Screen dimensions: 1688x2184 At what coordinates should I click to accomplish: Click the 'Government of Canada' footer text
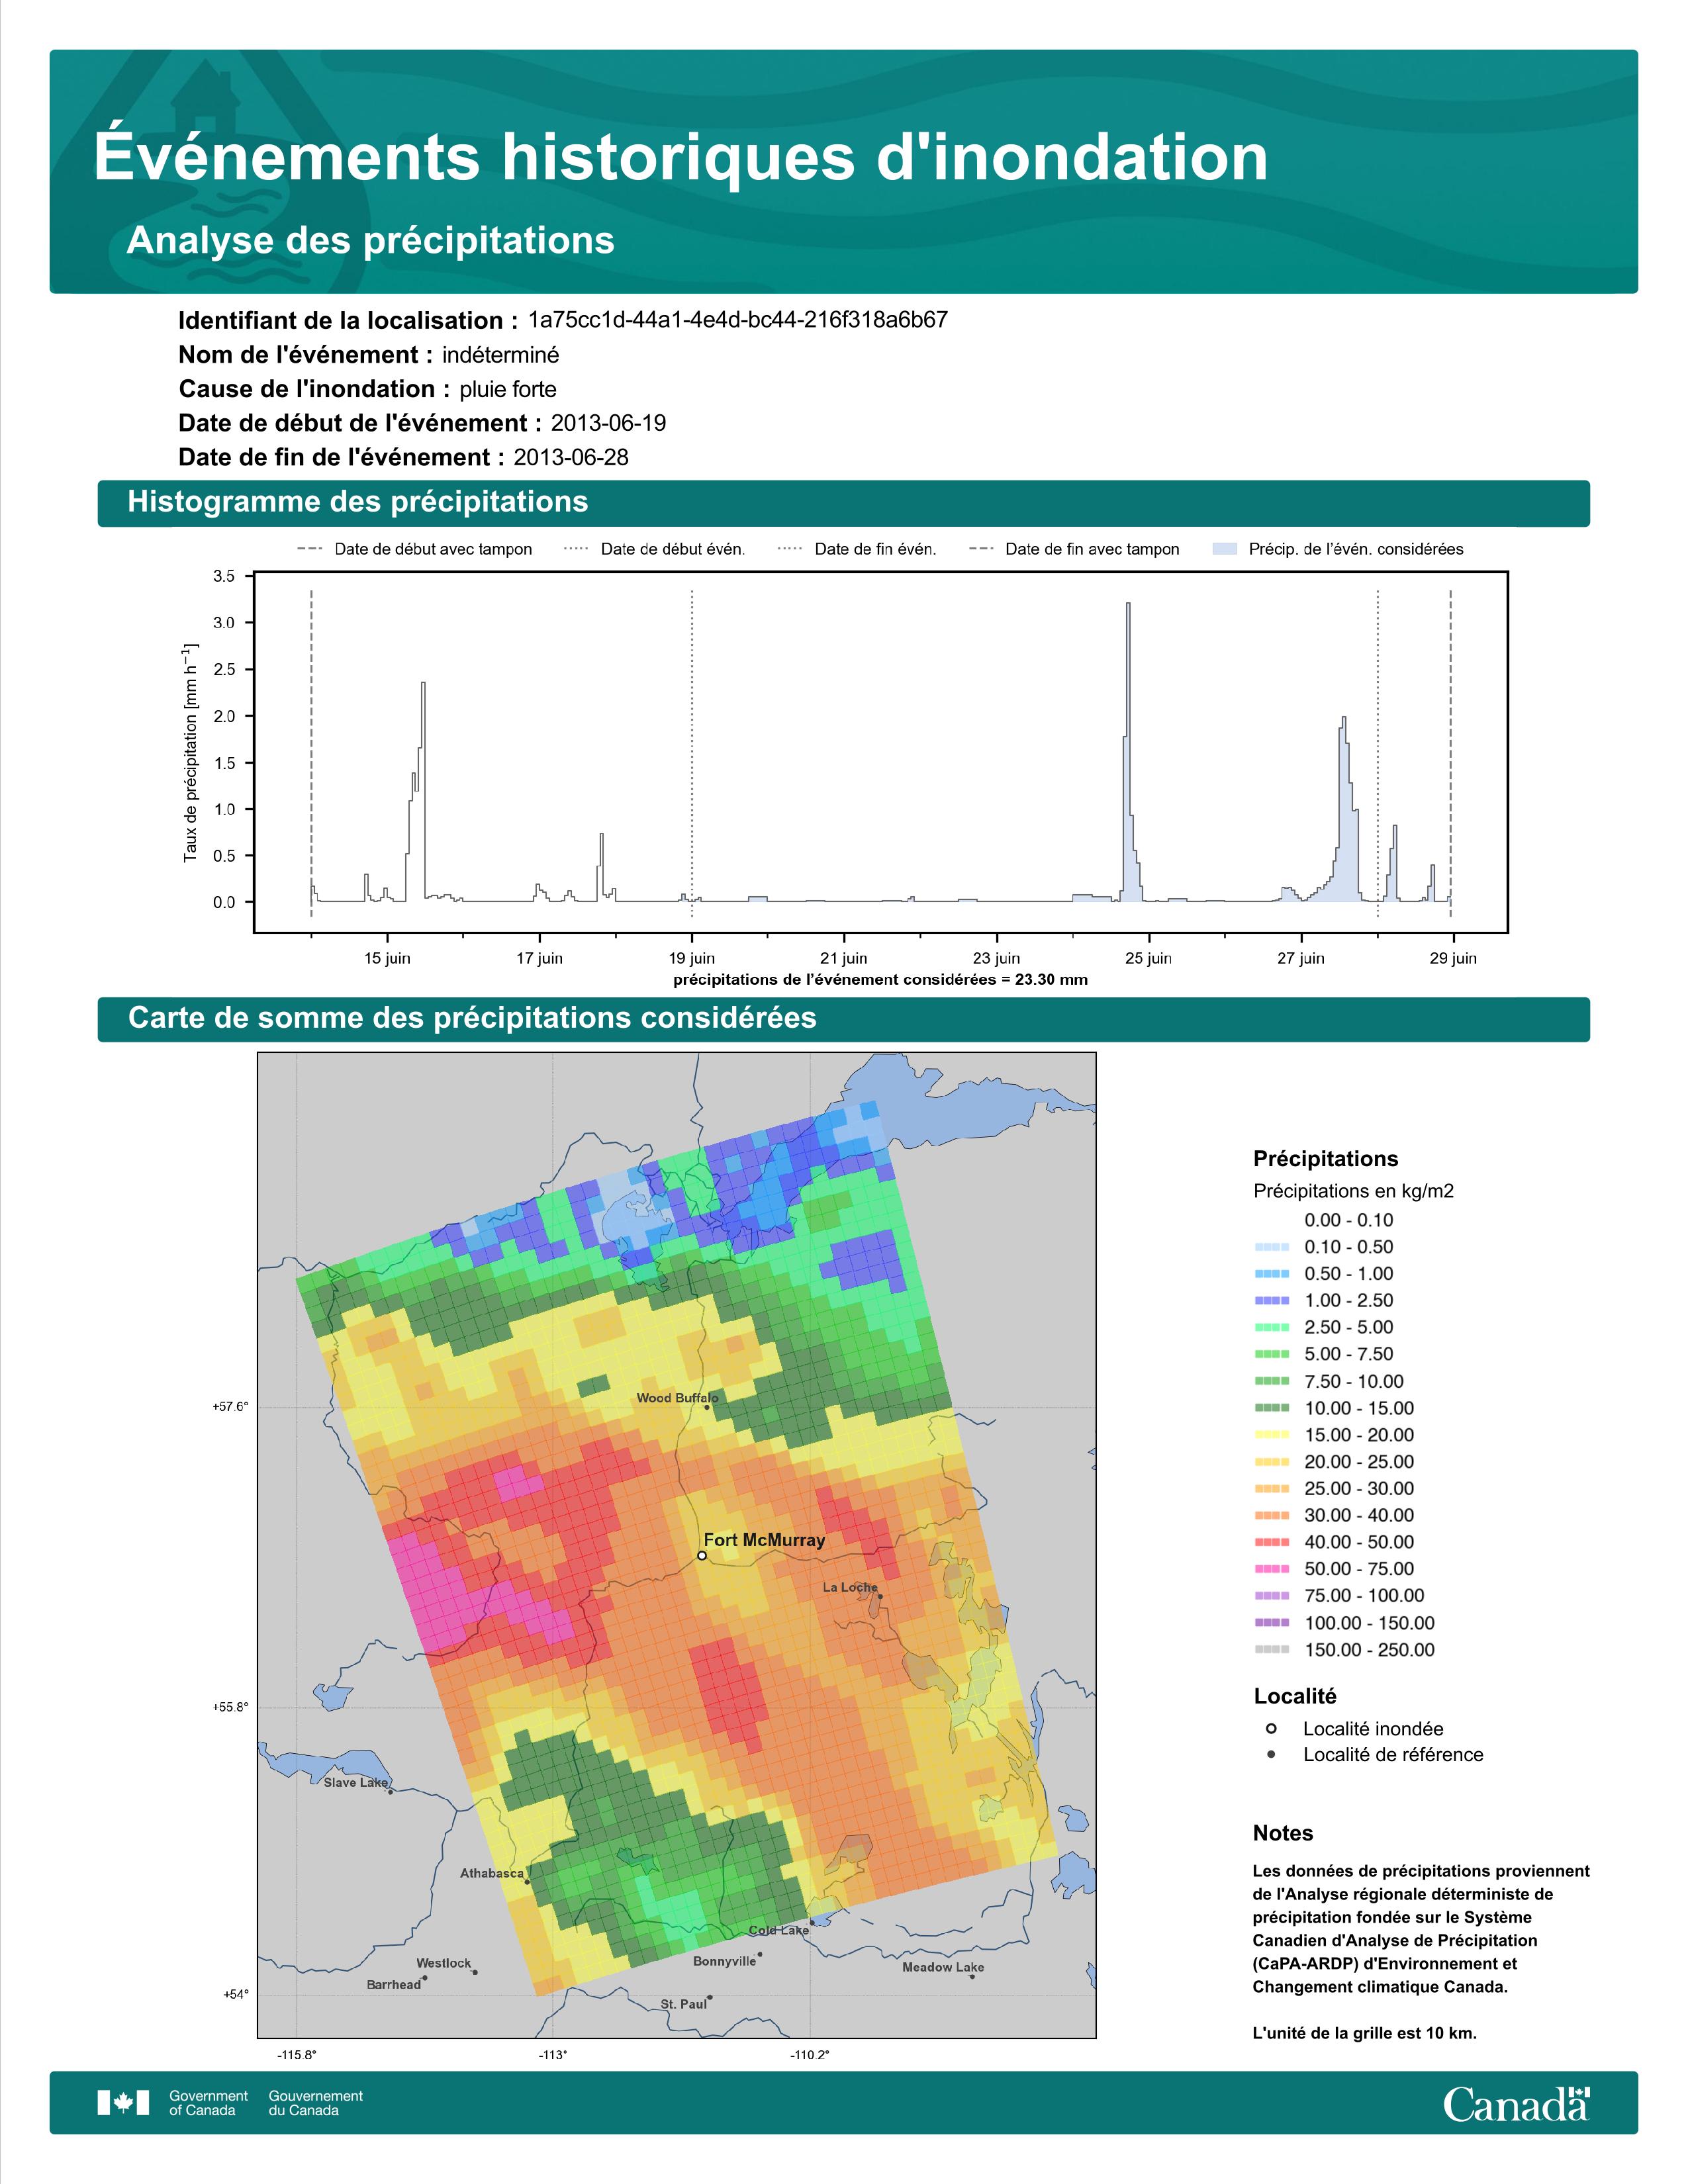[208, 2103]
